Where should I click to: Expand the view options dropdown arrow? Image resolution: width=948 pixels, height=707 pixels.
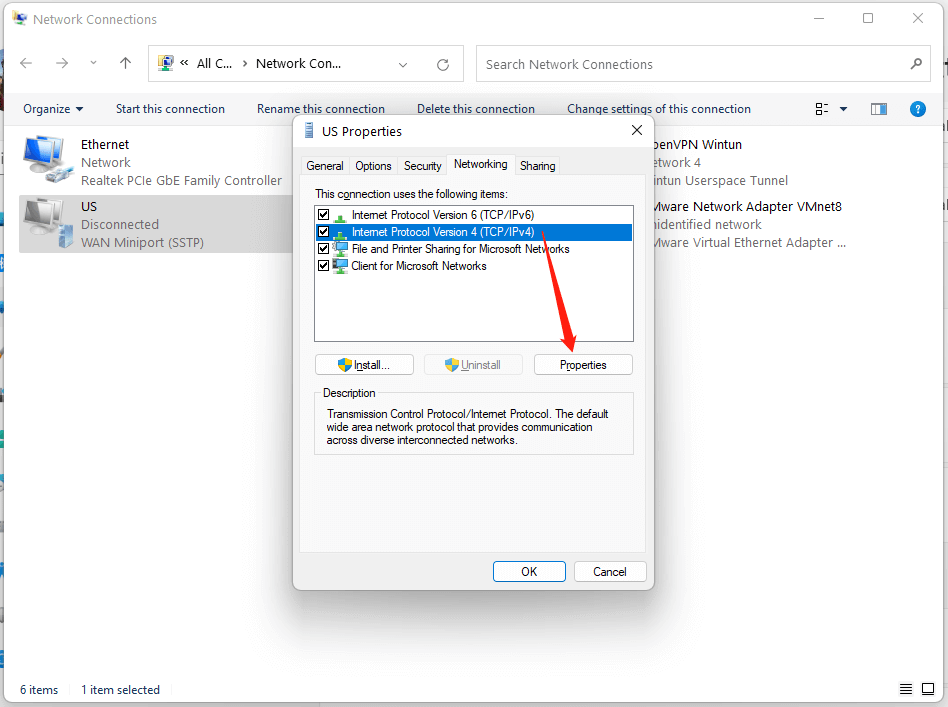click(843, 109)
